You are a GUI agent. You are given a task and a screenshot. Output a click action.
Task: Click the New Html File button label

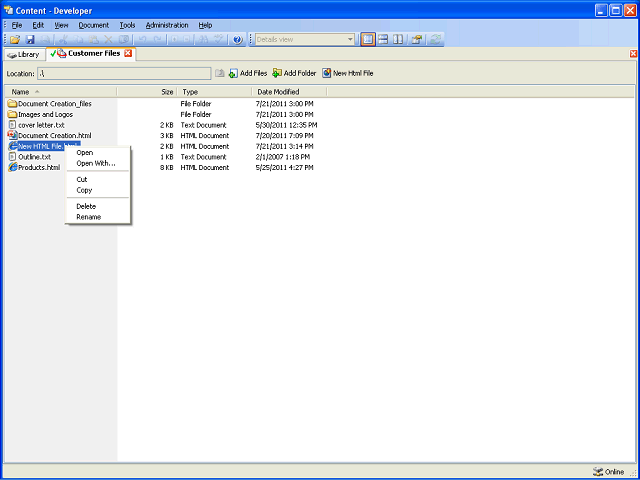pos(353,73)
